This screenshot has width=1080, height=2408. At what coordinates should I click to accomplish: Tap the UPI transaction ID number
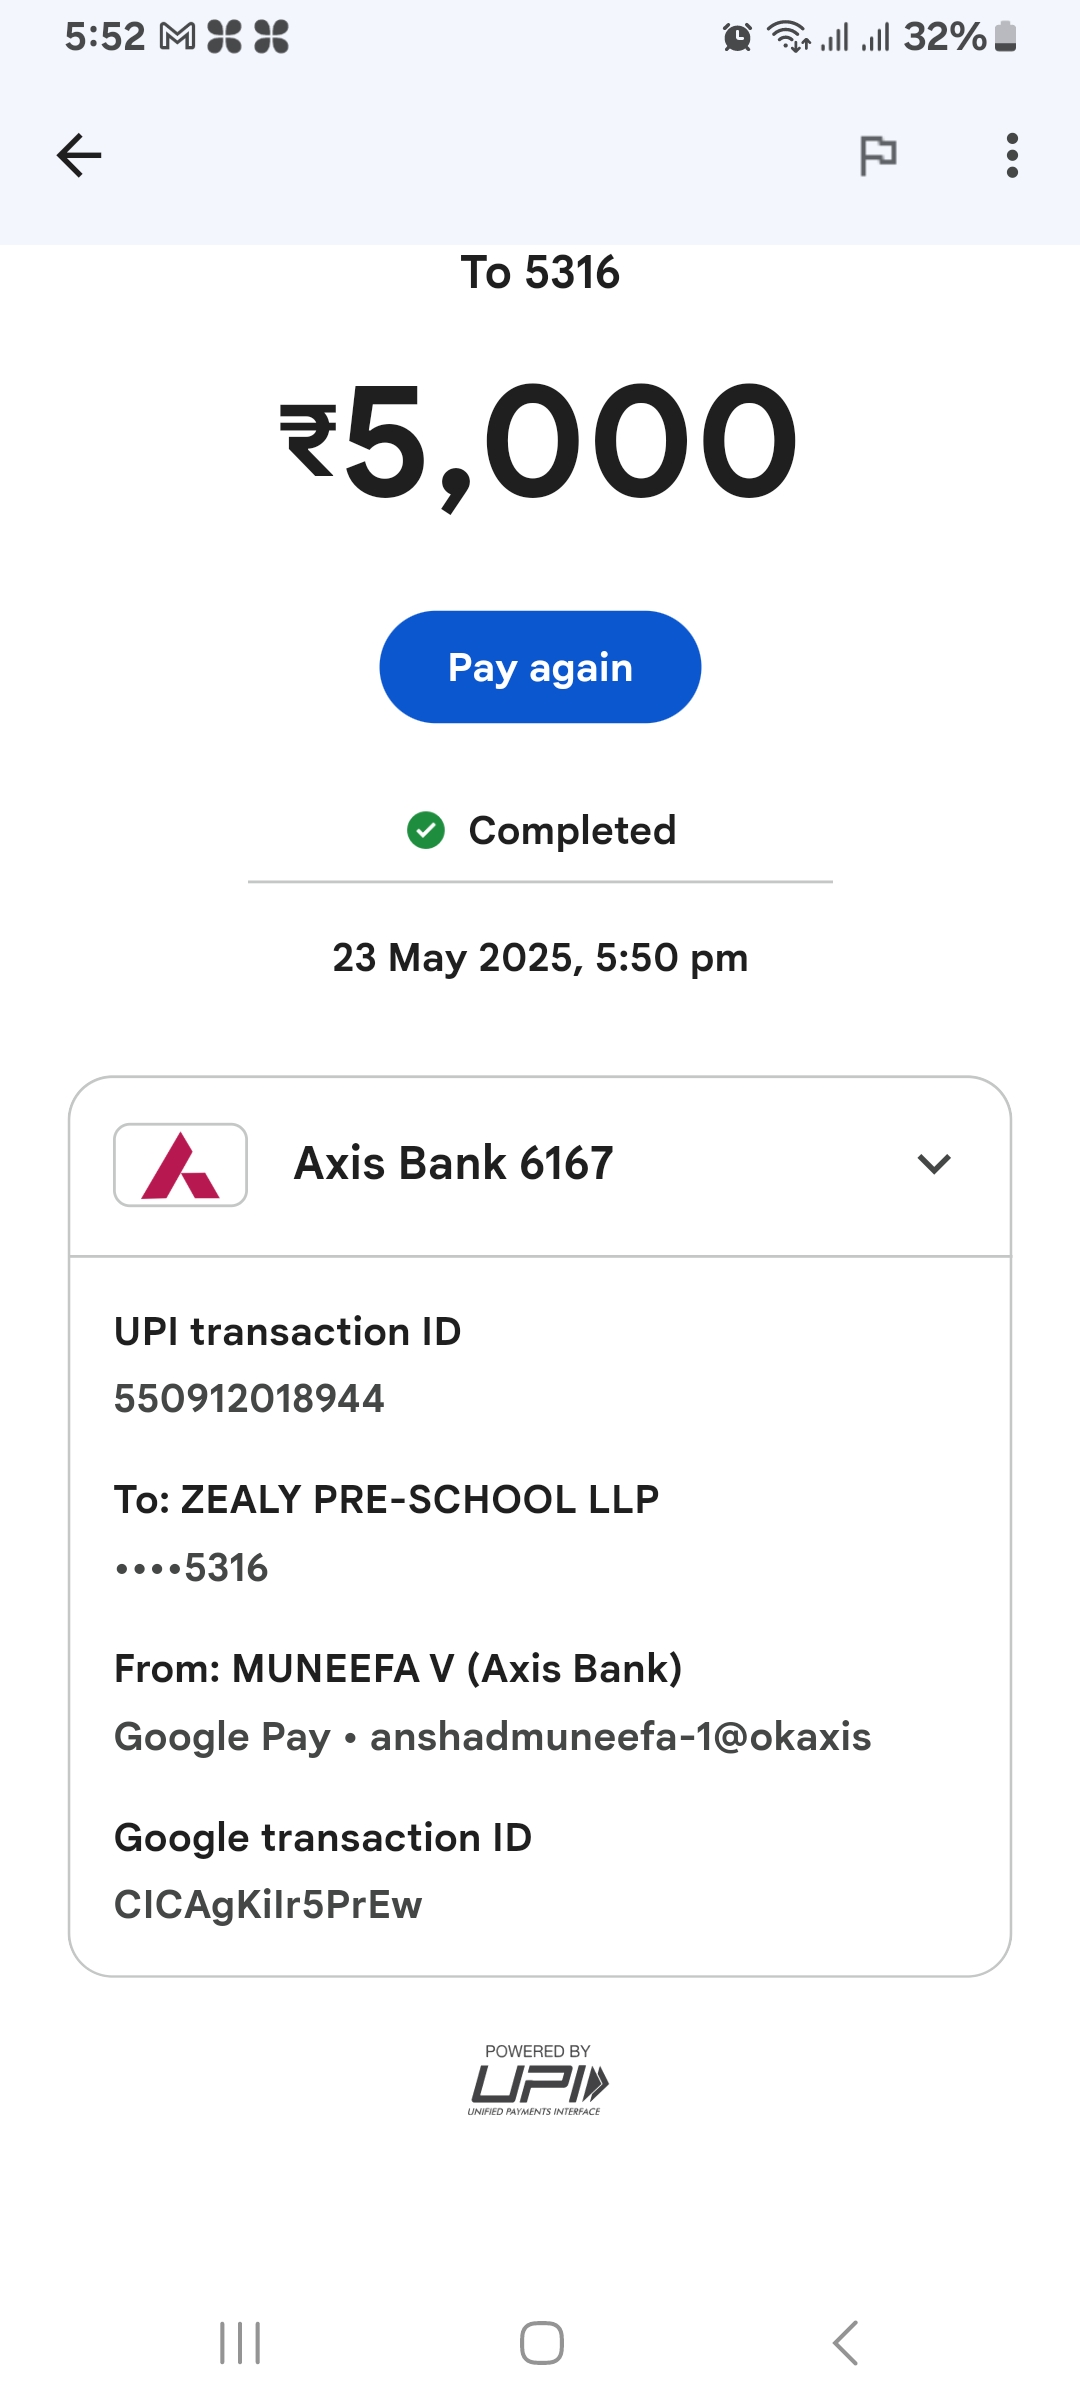click(x=249, y=1398)
